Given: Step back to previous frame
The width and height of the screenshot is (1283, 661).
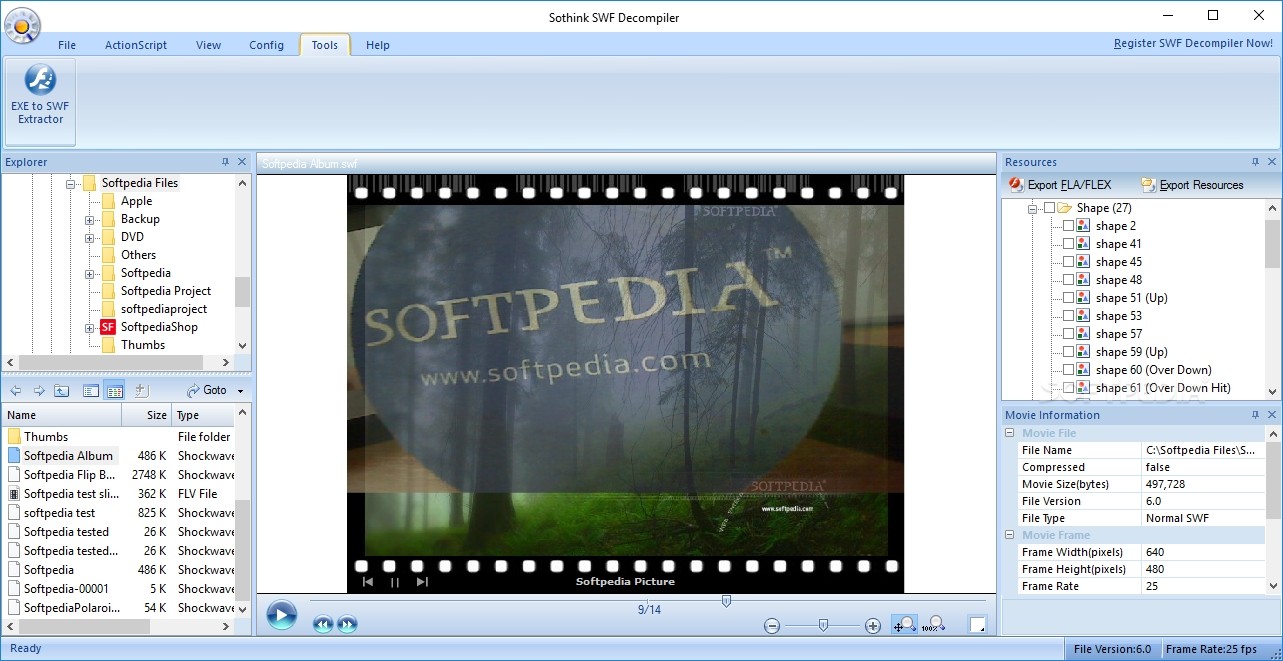Looking at the screenshot, I should tap(322, 625).
